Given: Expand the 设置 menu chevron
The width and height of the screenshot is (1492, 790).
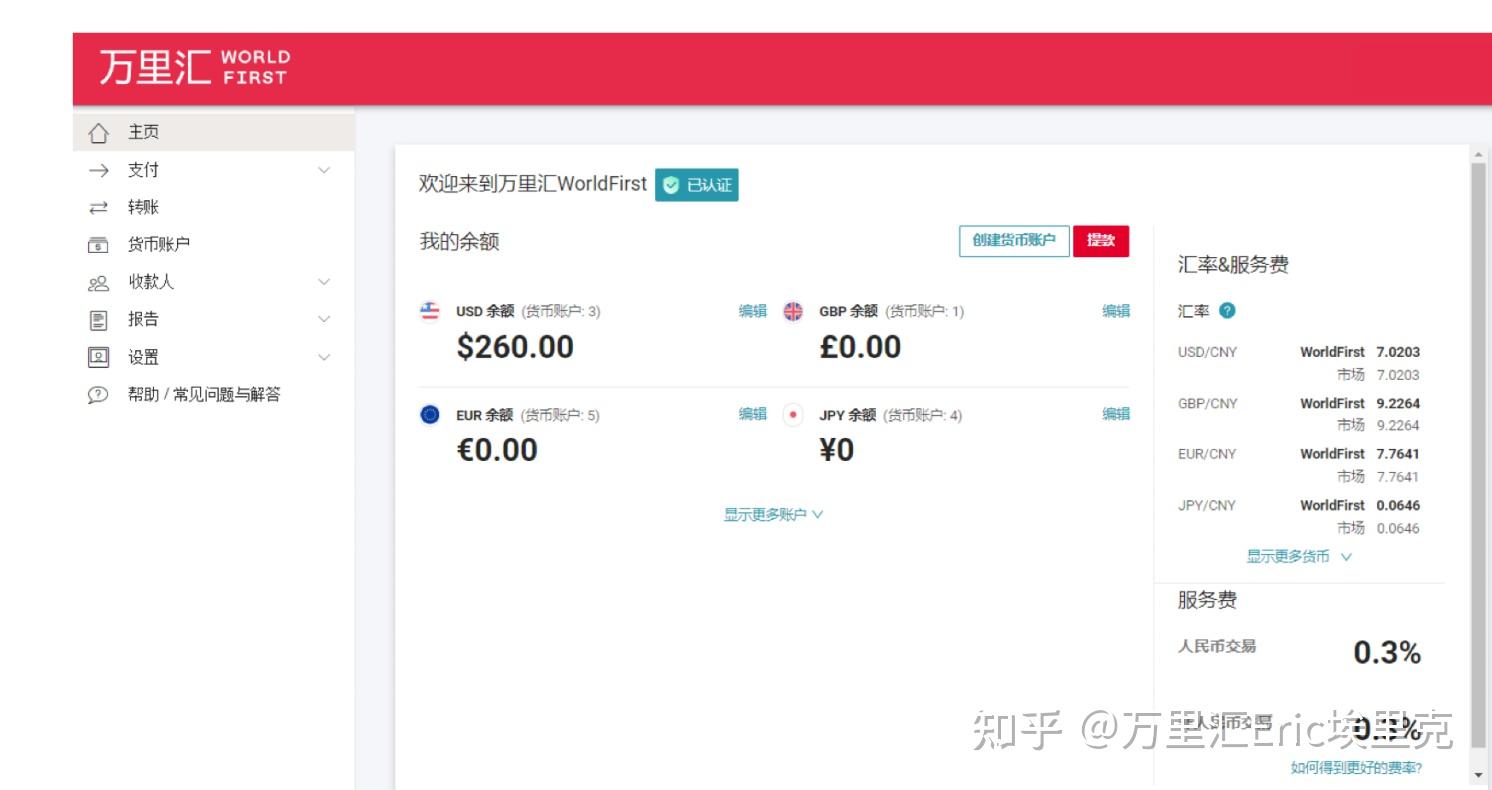Looking at the screenshot, I should pyautogui.click(x=324, y=357).
